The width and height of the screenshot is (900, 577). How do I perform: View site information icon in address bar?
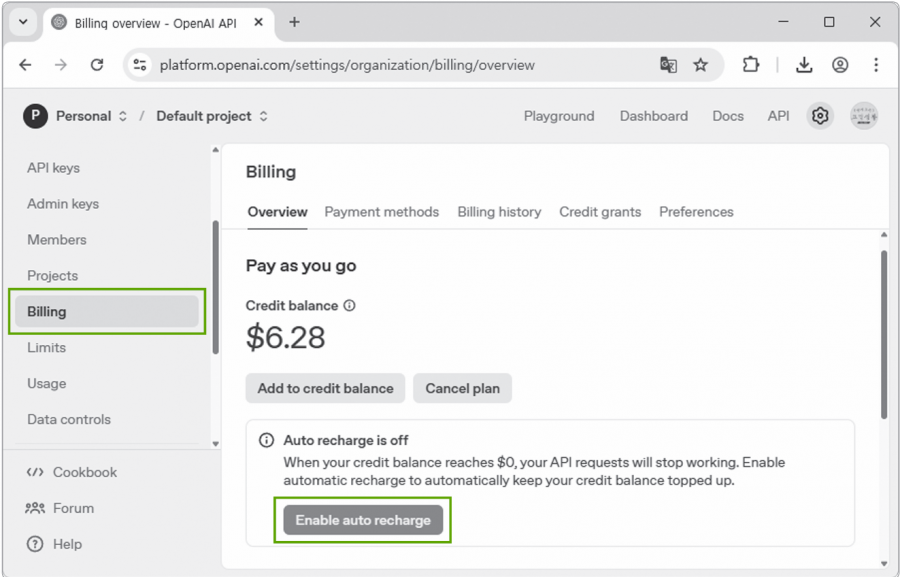click(x=140, y=65)
